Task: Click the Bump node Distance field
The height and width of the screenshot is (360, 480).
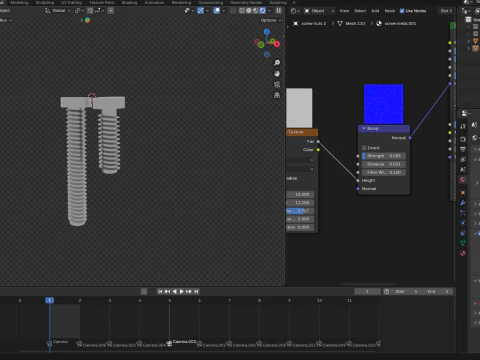Action: (384, 164)
